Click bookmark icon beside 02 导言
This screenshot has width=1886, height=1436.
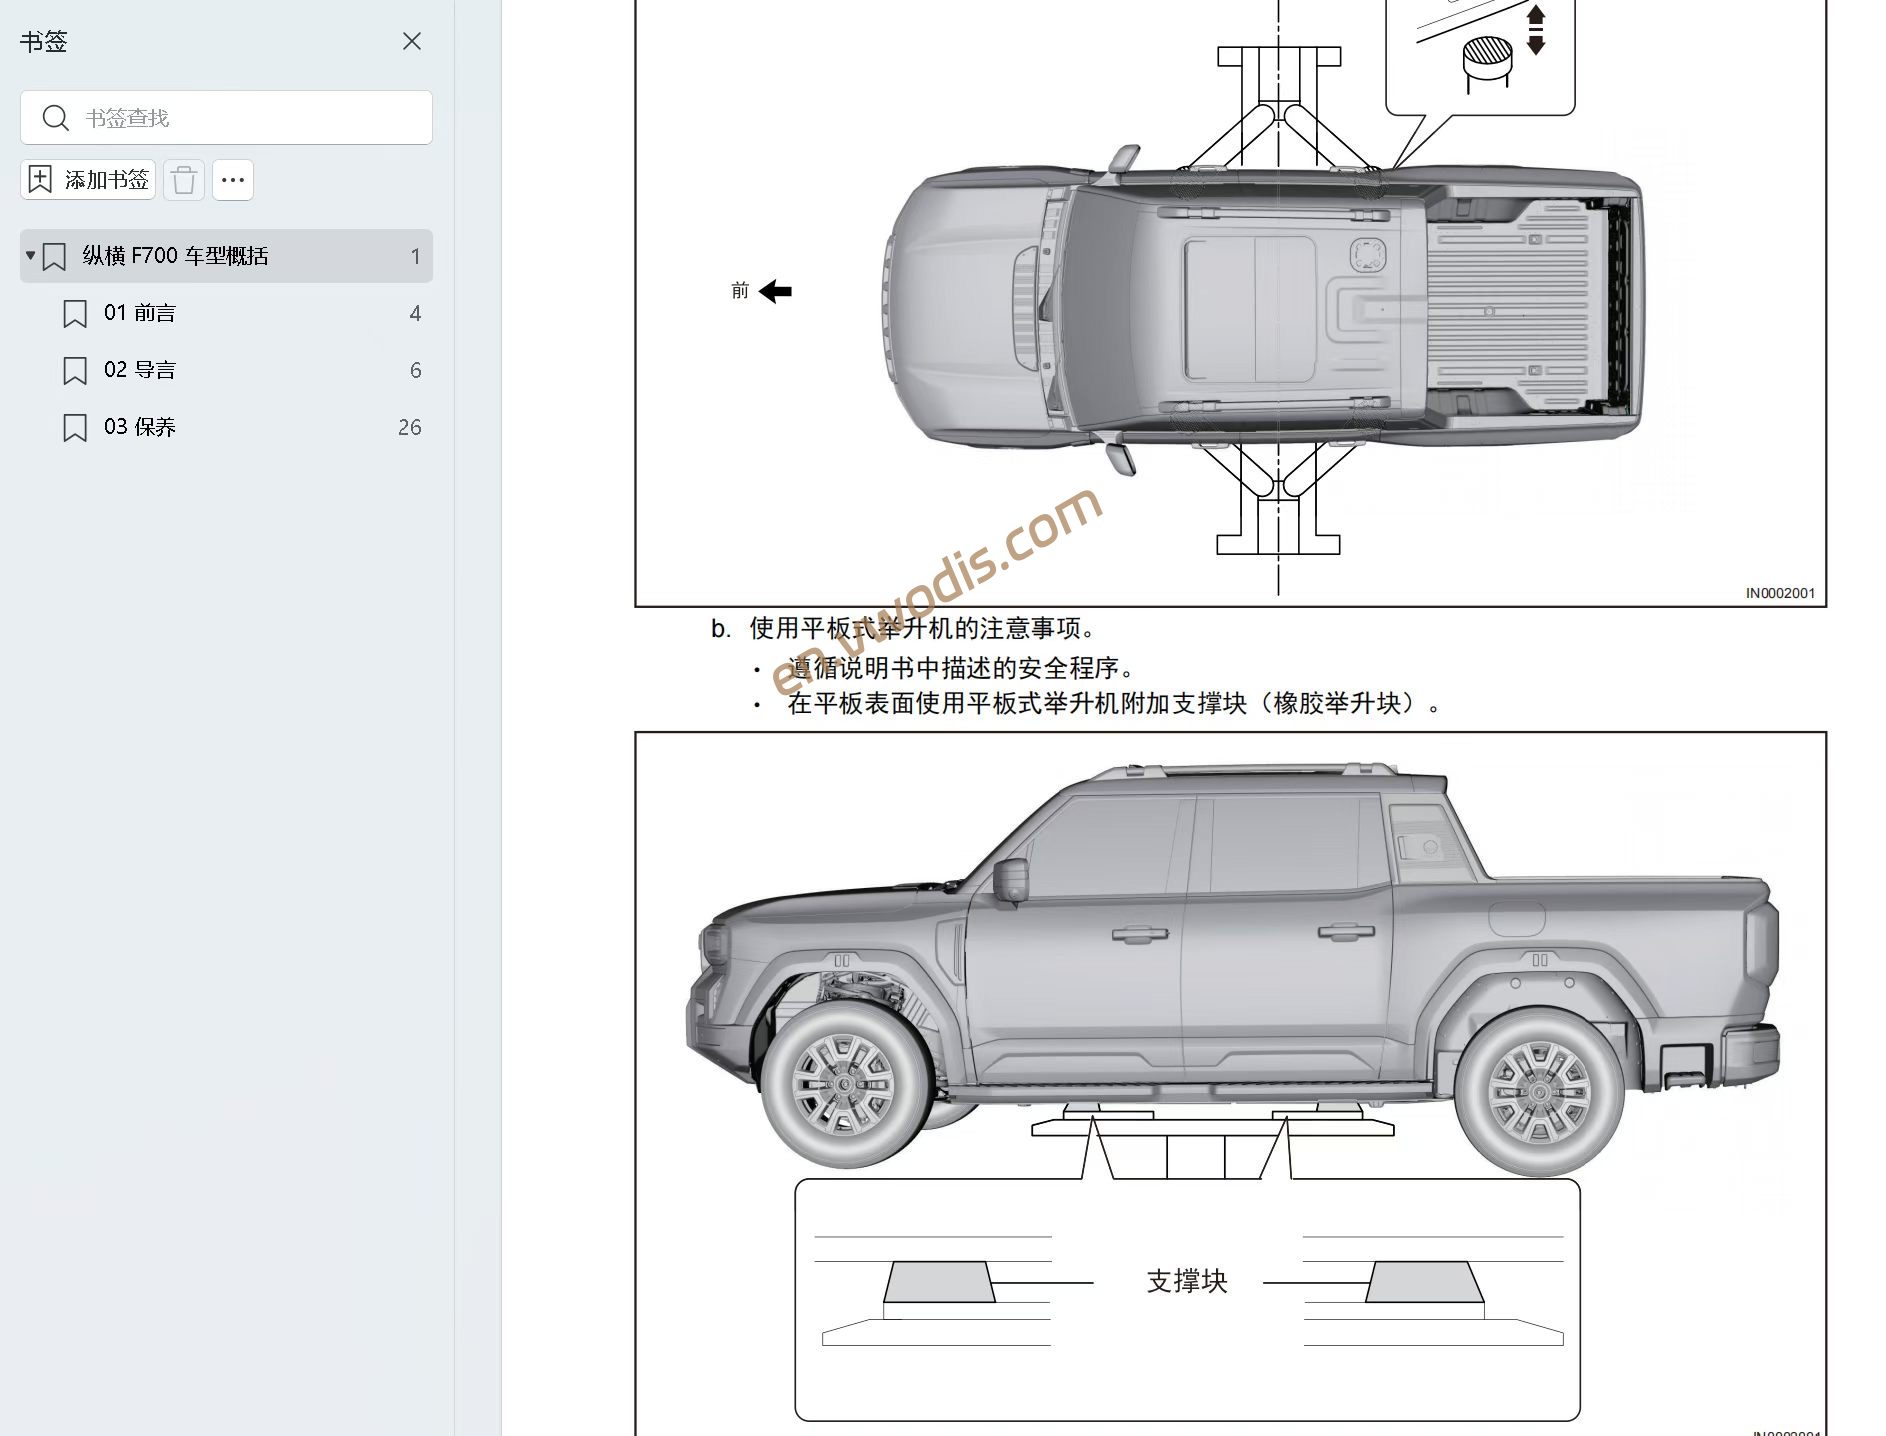(x=75, y=371)
